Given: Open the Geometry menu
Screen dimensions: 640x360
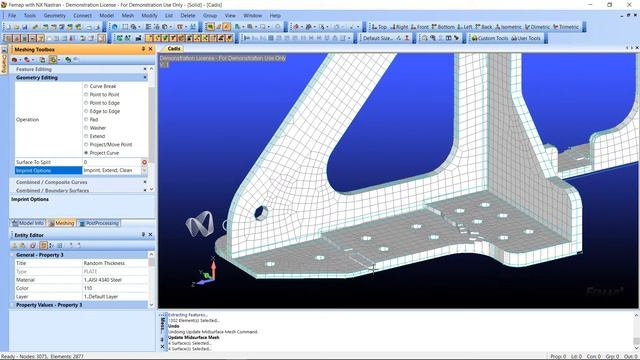Looking at the screenshot, I should (54, 16).
